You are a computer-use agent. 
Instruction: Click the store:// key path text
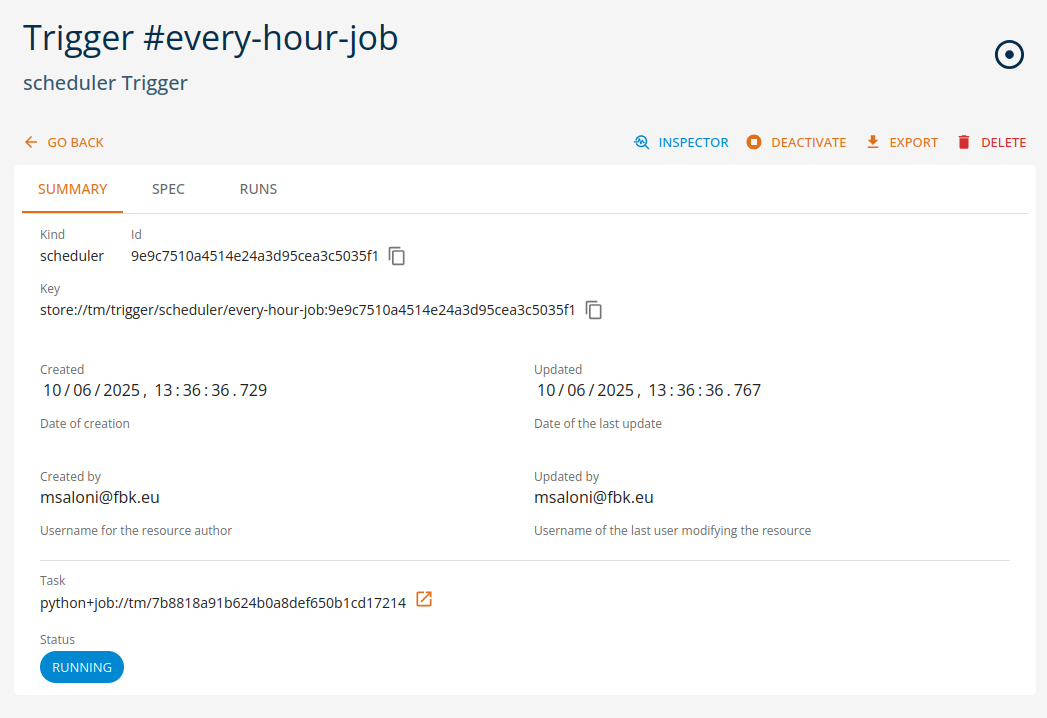tap(308, 310)
